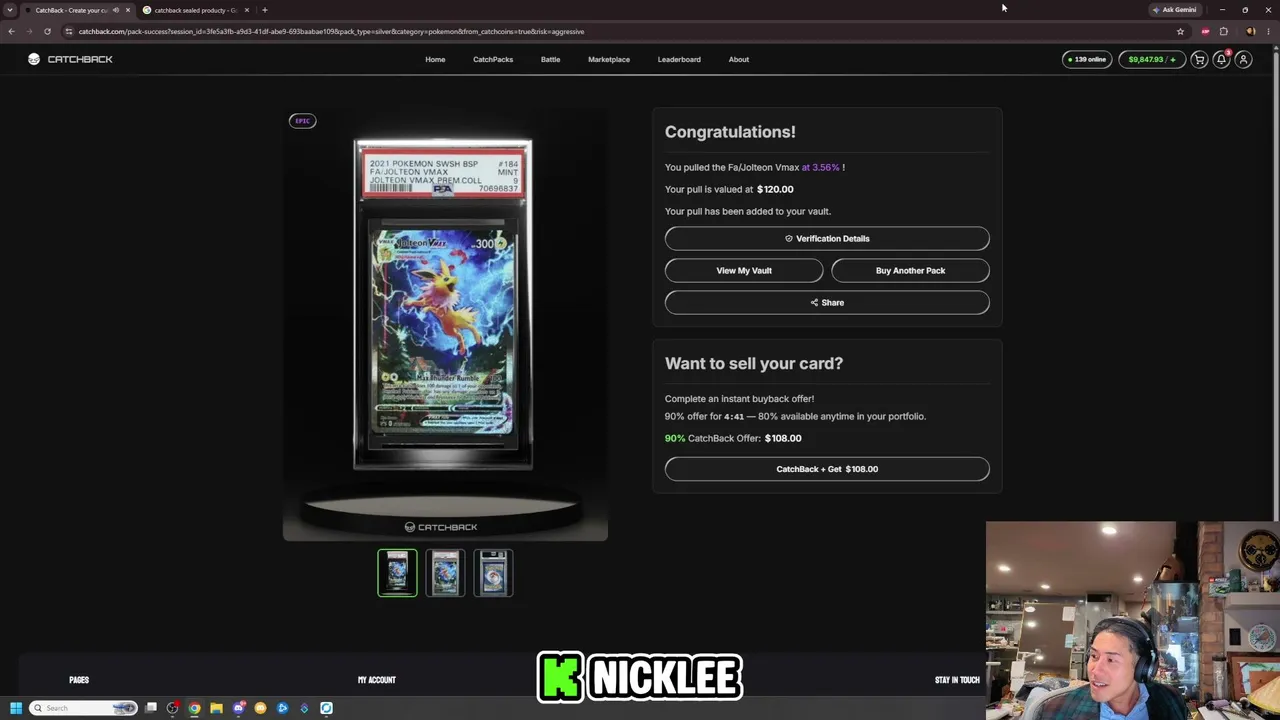Open the site information icon in address bar
Image resolution: width=1280 pixels, height=720 pixels.
[68, 31]
